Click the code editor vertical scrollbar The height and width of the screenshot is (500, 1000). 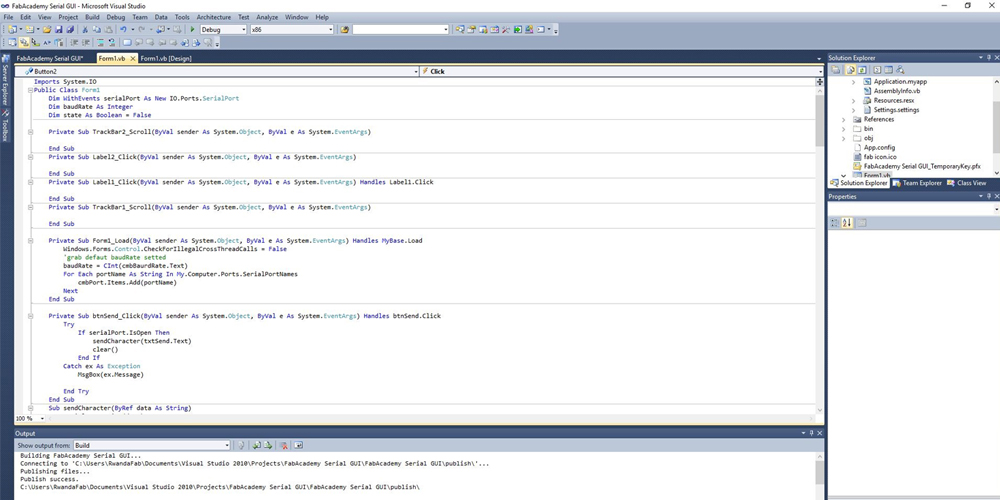(x=820, y=249)
